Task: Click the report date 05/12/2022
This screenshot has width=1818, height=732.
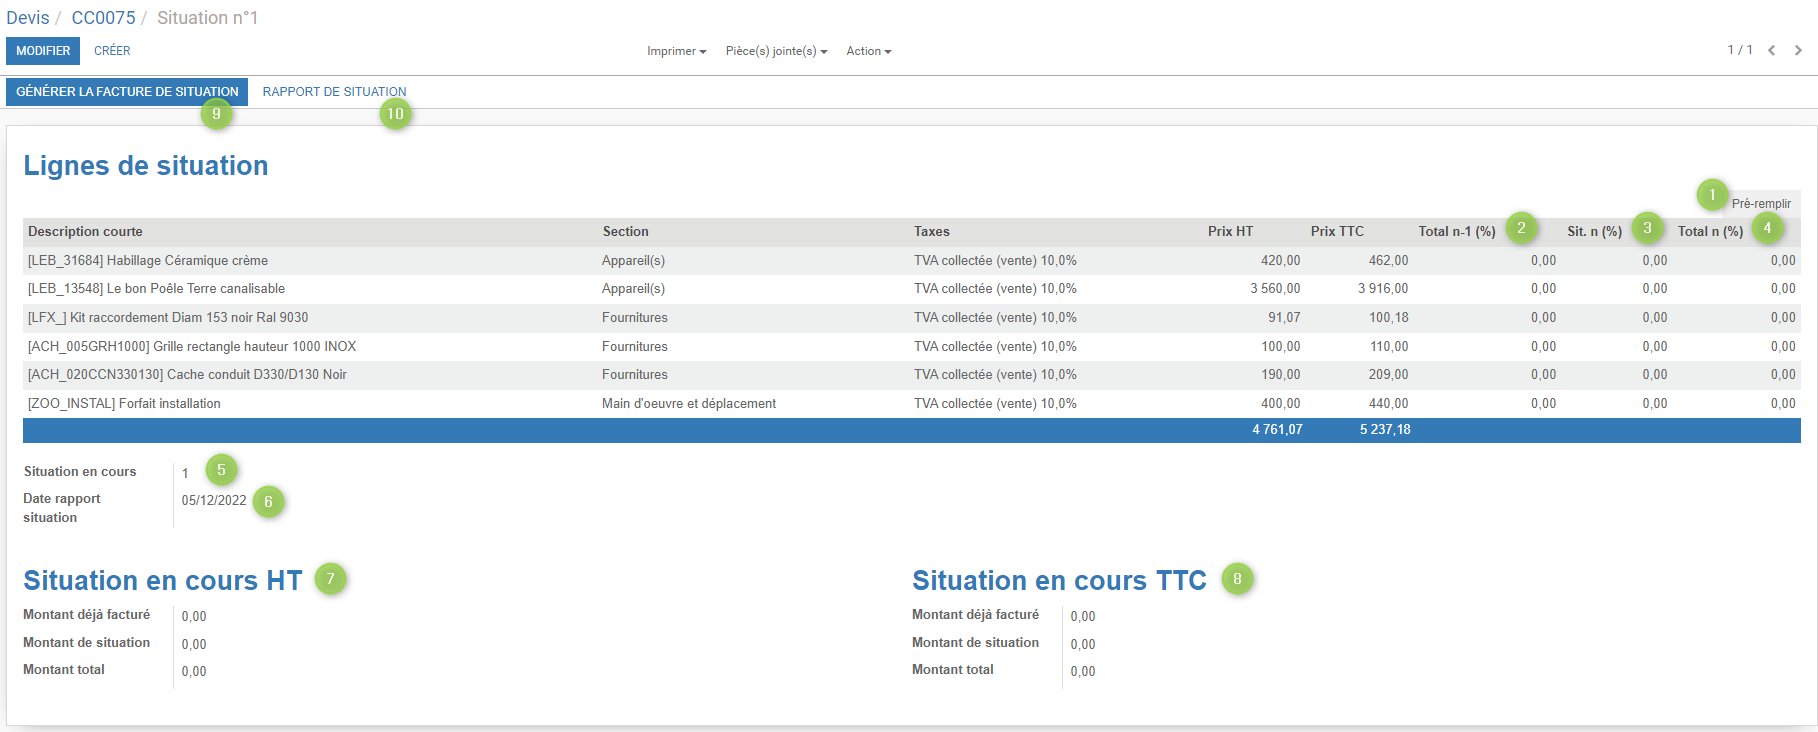Action: pos(214,501)
